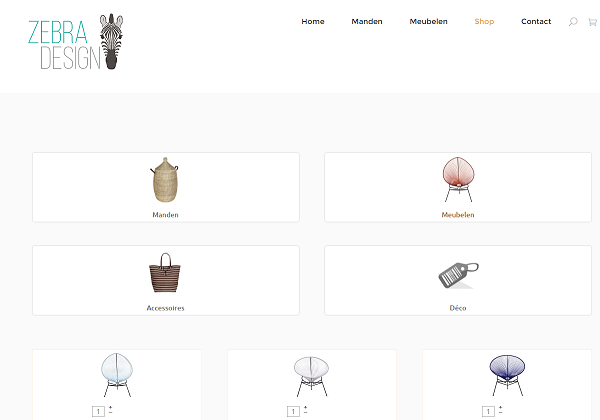
Task: Open the Accessoires category link text
Action: 165,308
